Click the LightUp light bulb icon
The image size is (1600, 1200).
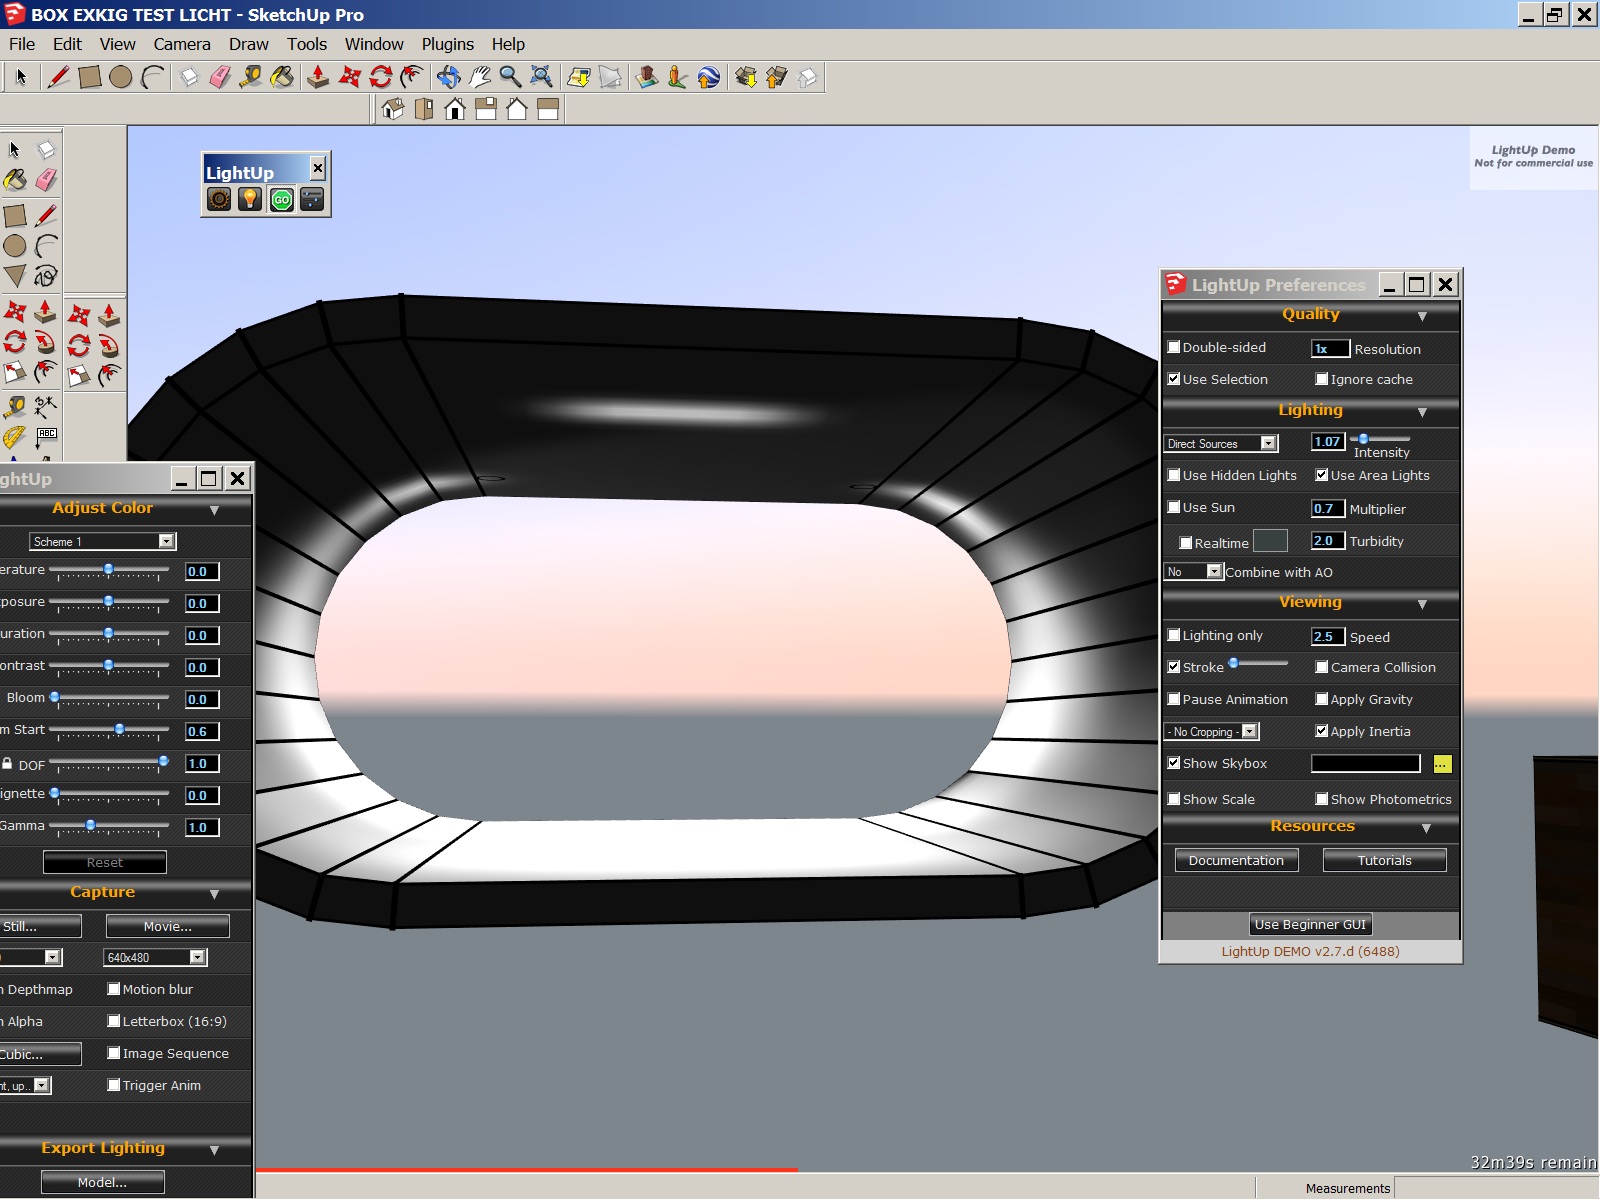(250, 199)
